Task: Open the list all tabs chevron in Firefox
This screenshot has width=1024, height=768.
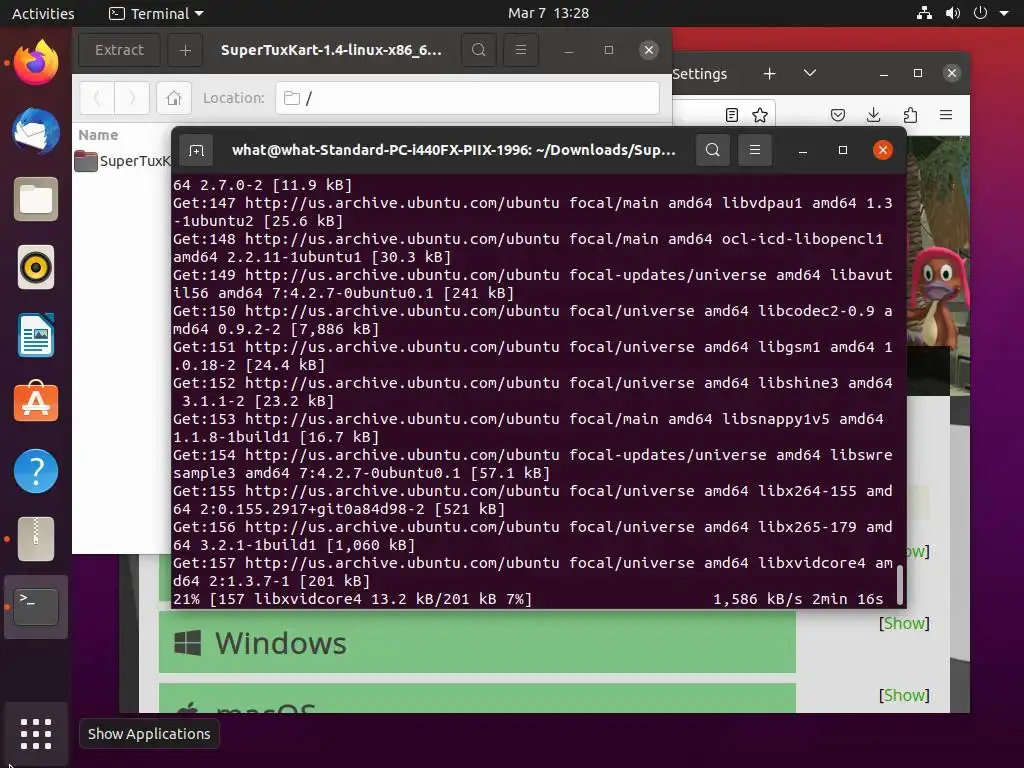Action: [x=810, y=73]
